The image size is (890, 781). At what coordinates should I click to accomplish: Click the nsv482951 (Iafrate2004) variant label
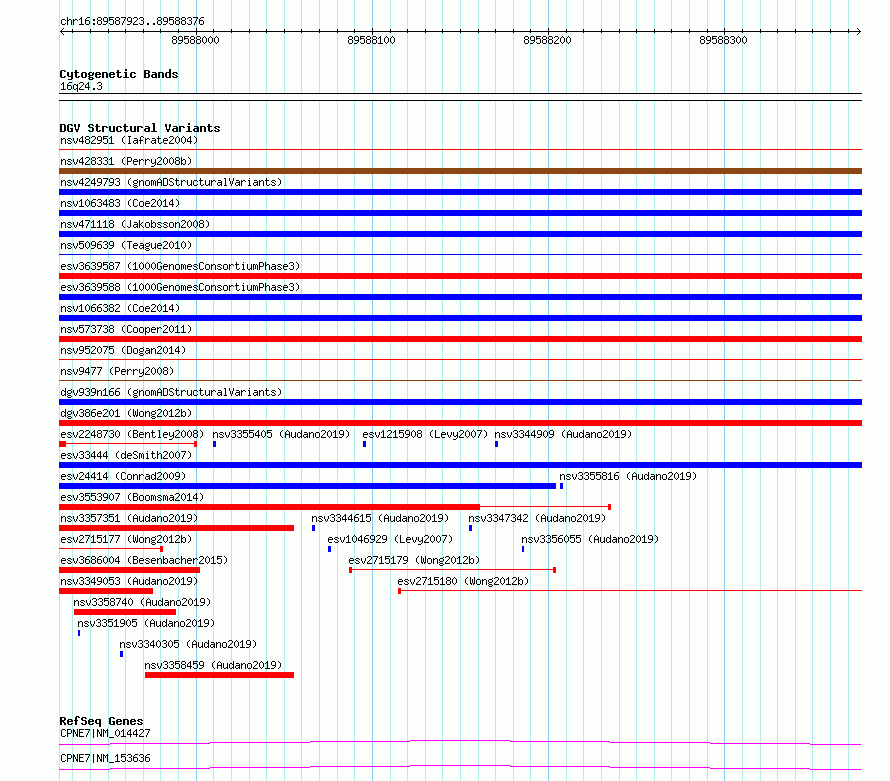pos(129,140)
